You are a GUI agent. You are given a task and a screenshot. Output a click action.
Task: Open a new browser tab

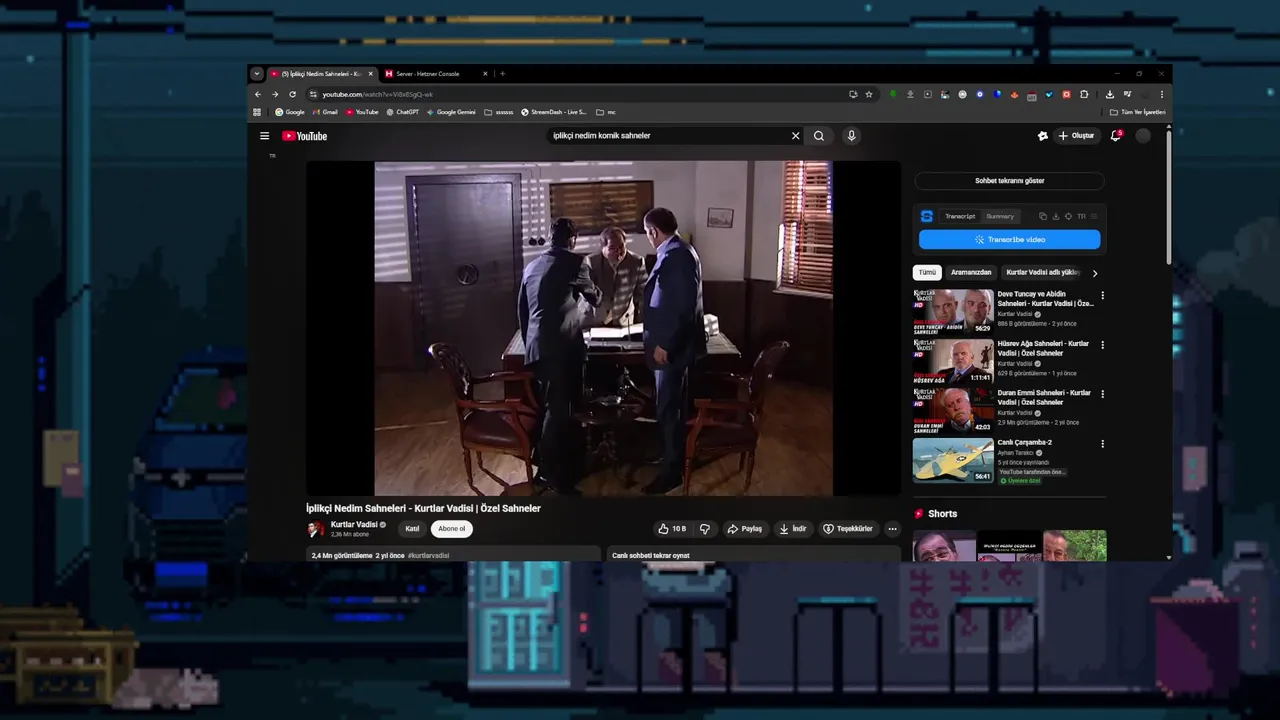pyautogui.click(x=502, y=74)
